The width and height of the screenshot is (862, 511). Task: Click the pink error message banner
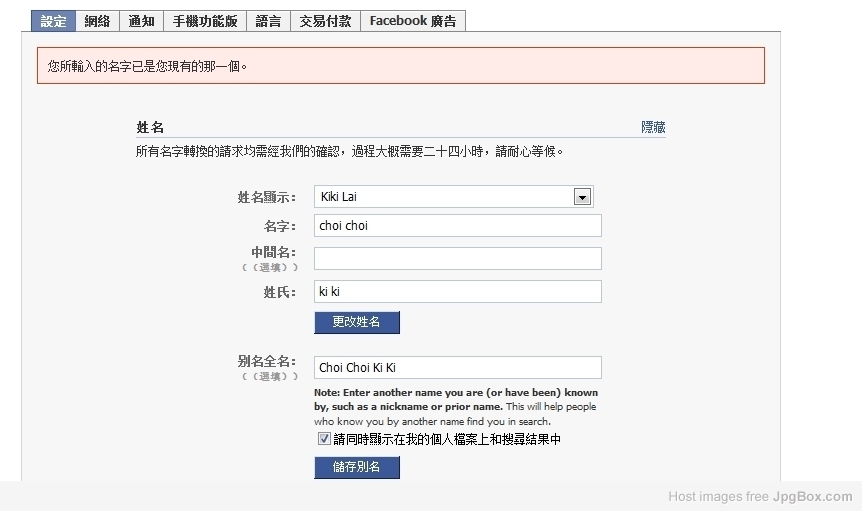coord(401,66)
